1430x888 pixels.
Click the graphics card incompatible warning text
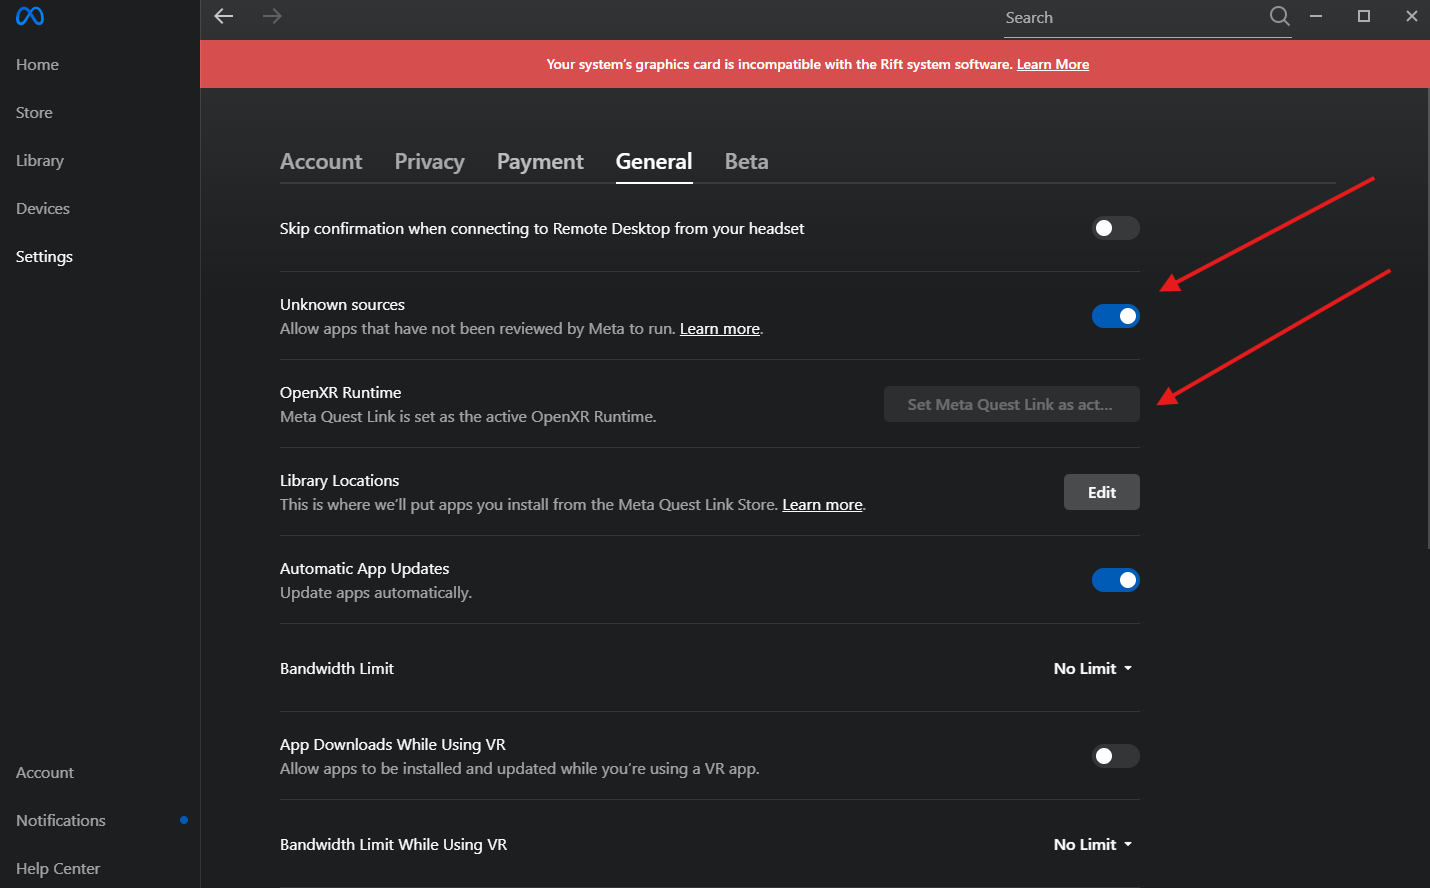pyautogui.click(x=779, y=64)
